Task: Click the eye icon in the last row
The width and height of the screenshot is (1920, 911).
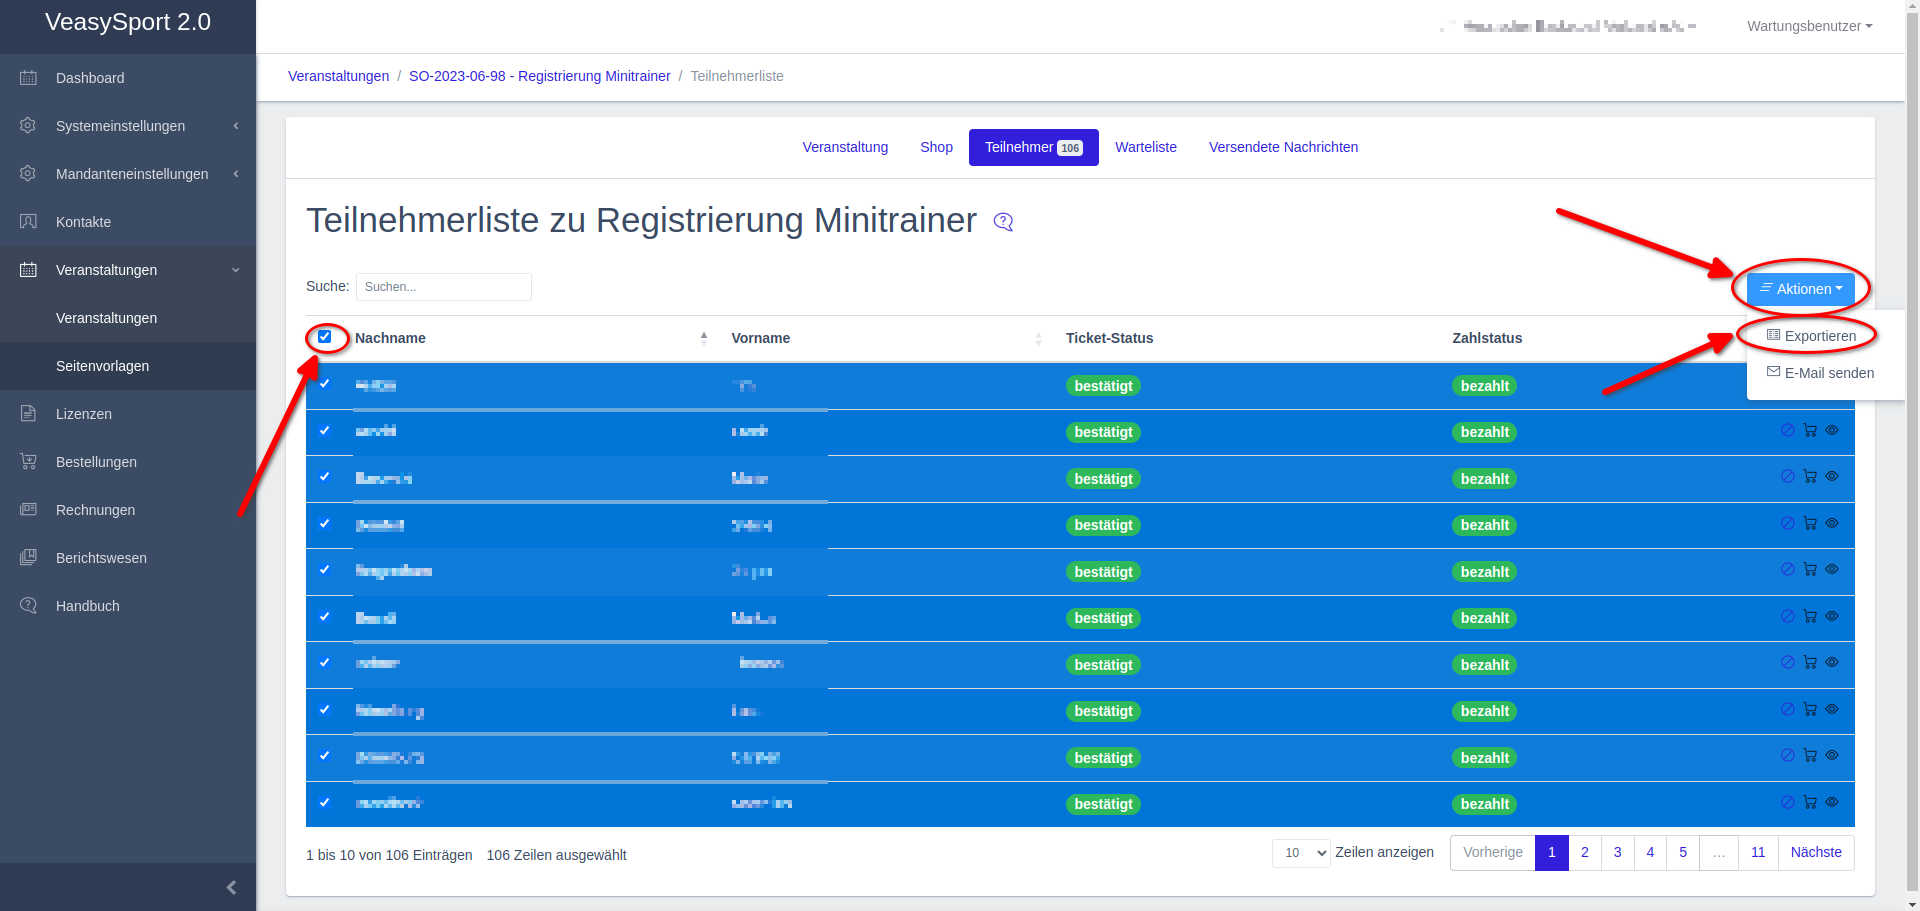Action: click(1832, 802)
